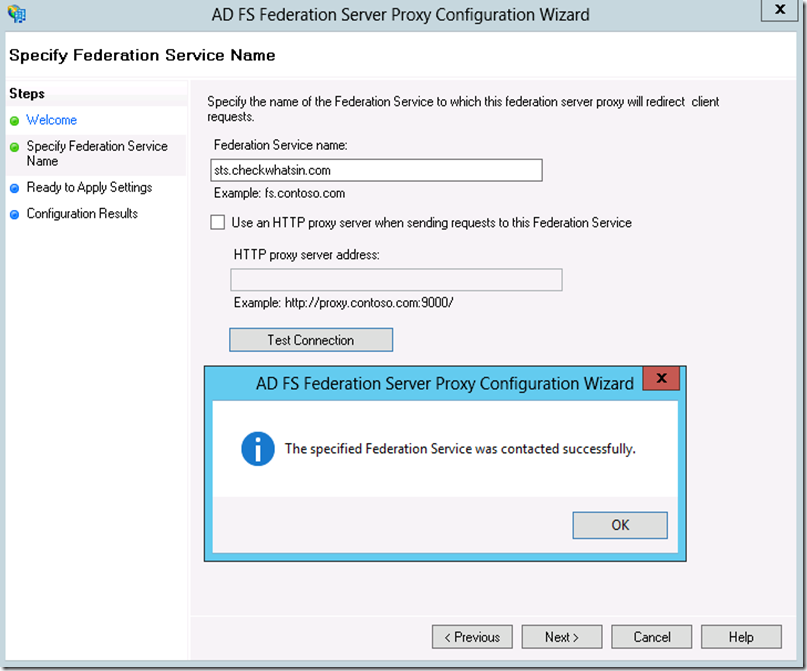807x671 pixels.
Task: Click OK in the success dialog
Action: pos(620,525)
